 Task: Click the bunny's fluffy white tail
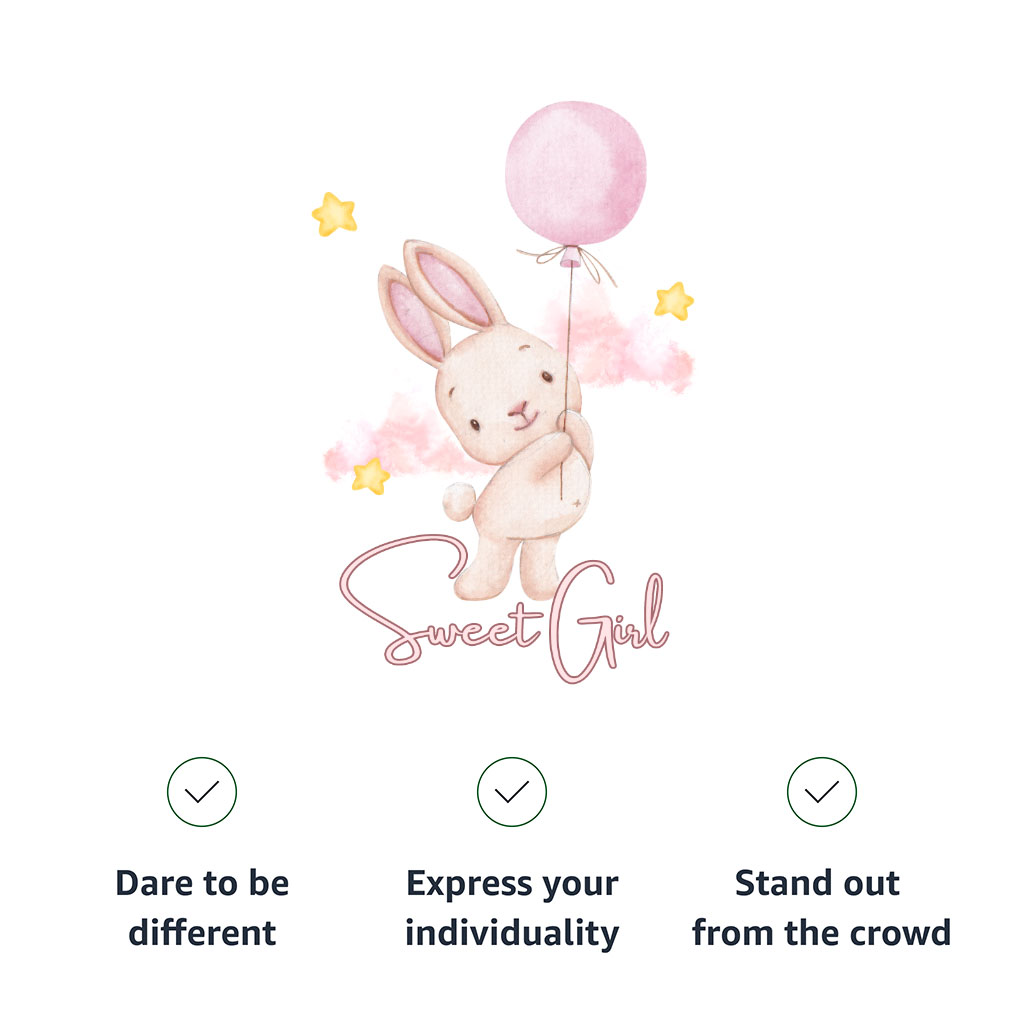tap(458, 498)
